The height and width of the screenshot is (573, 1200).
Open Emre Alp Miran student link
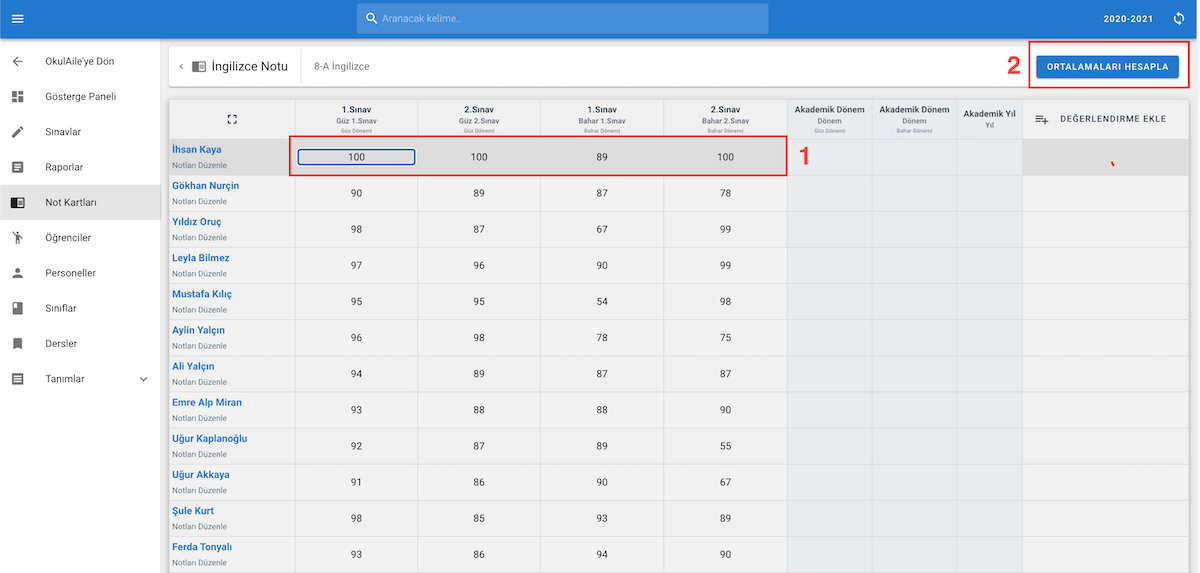point(207,402)
